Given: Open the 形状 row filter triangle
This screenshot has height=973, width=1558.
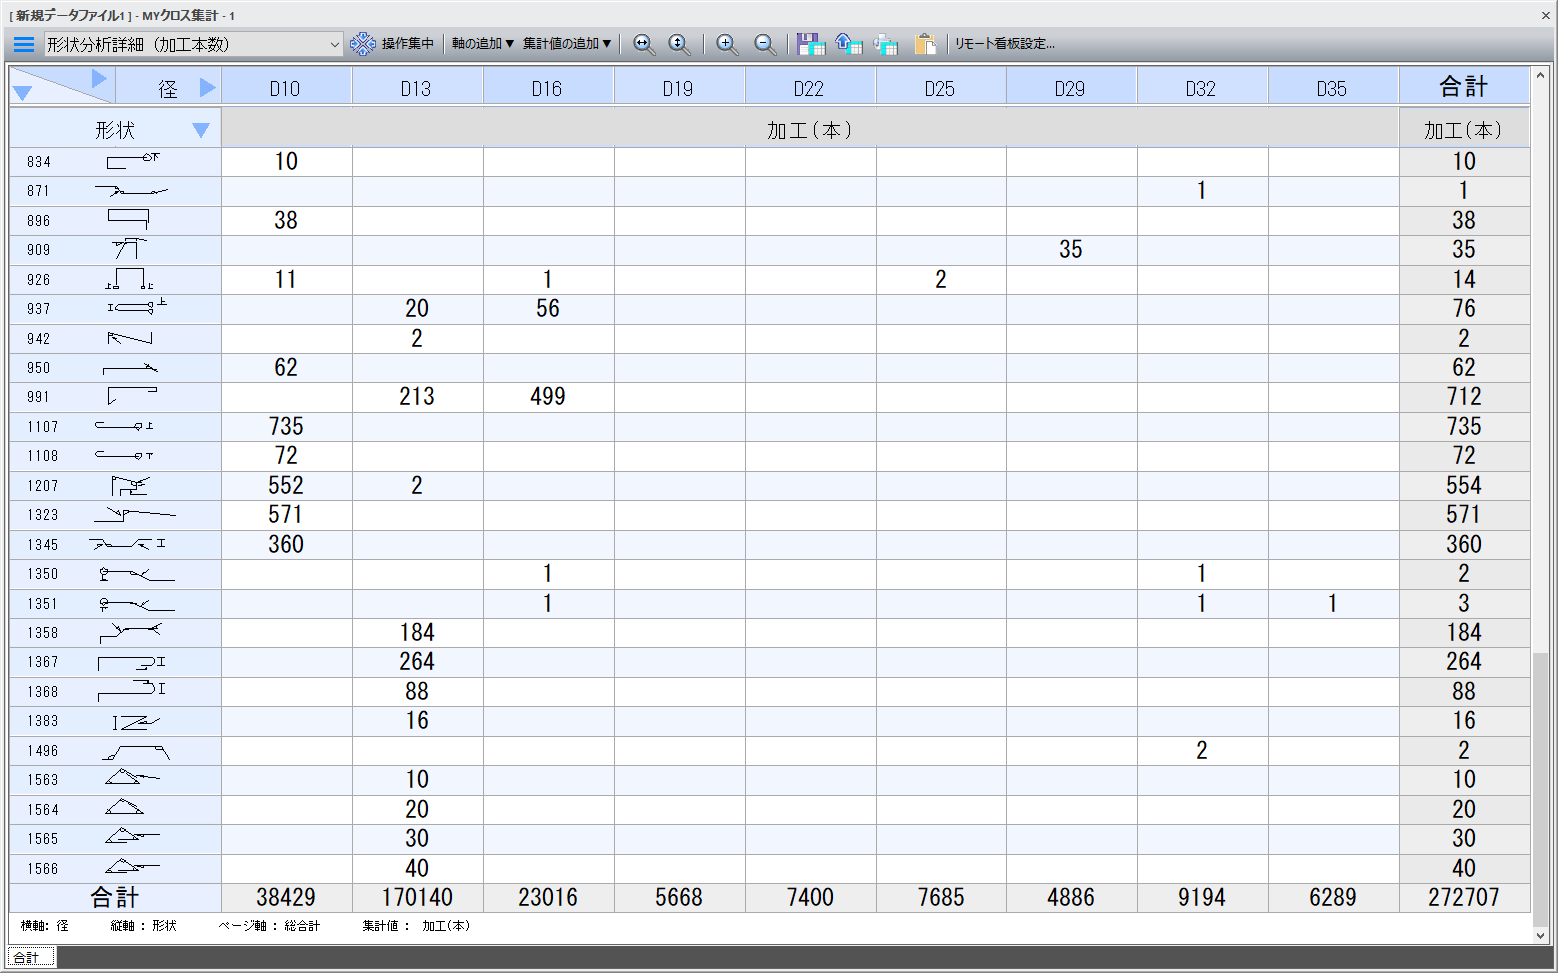Looking at the screenshot, I should click(200, 131).
